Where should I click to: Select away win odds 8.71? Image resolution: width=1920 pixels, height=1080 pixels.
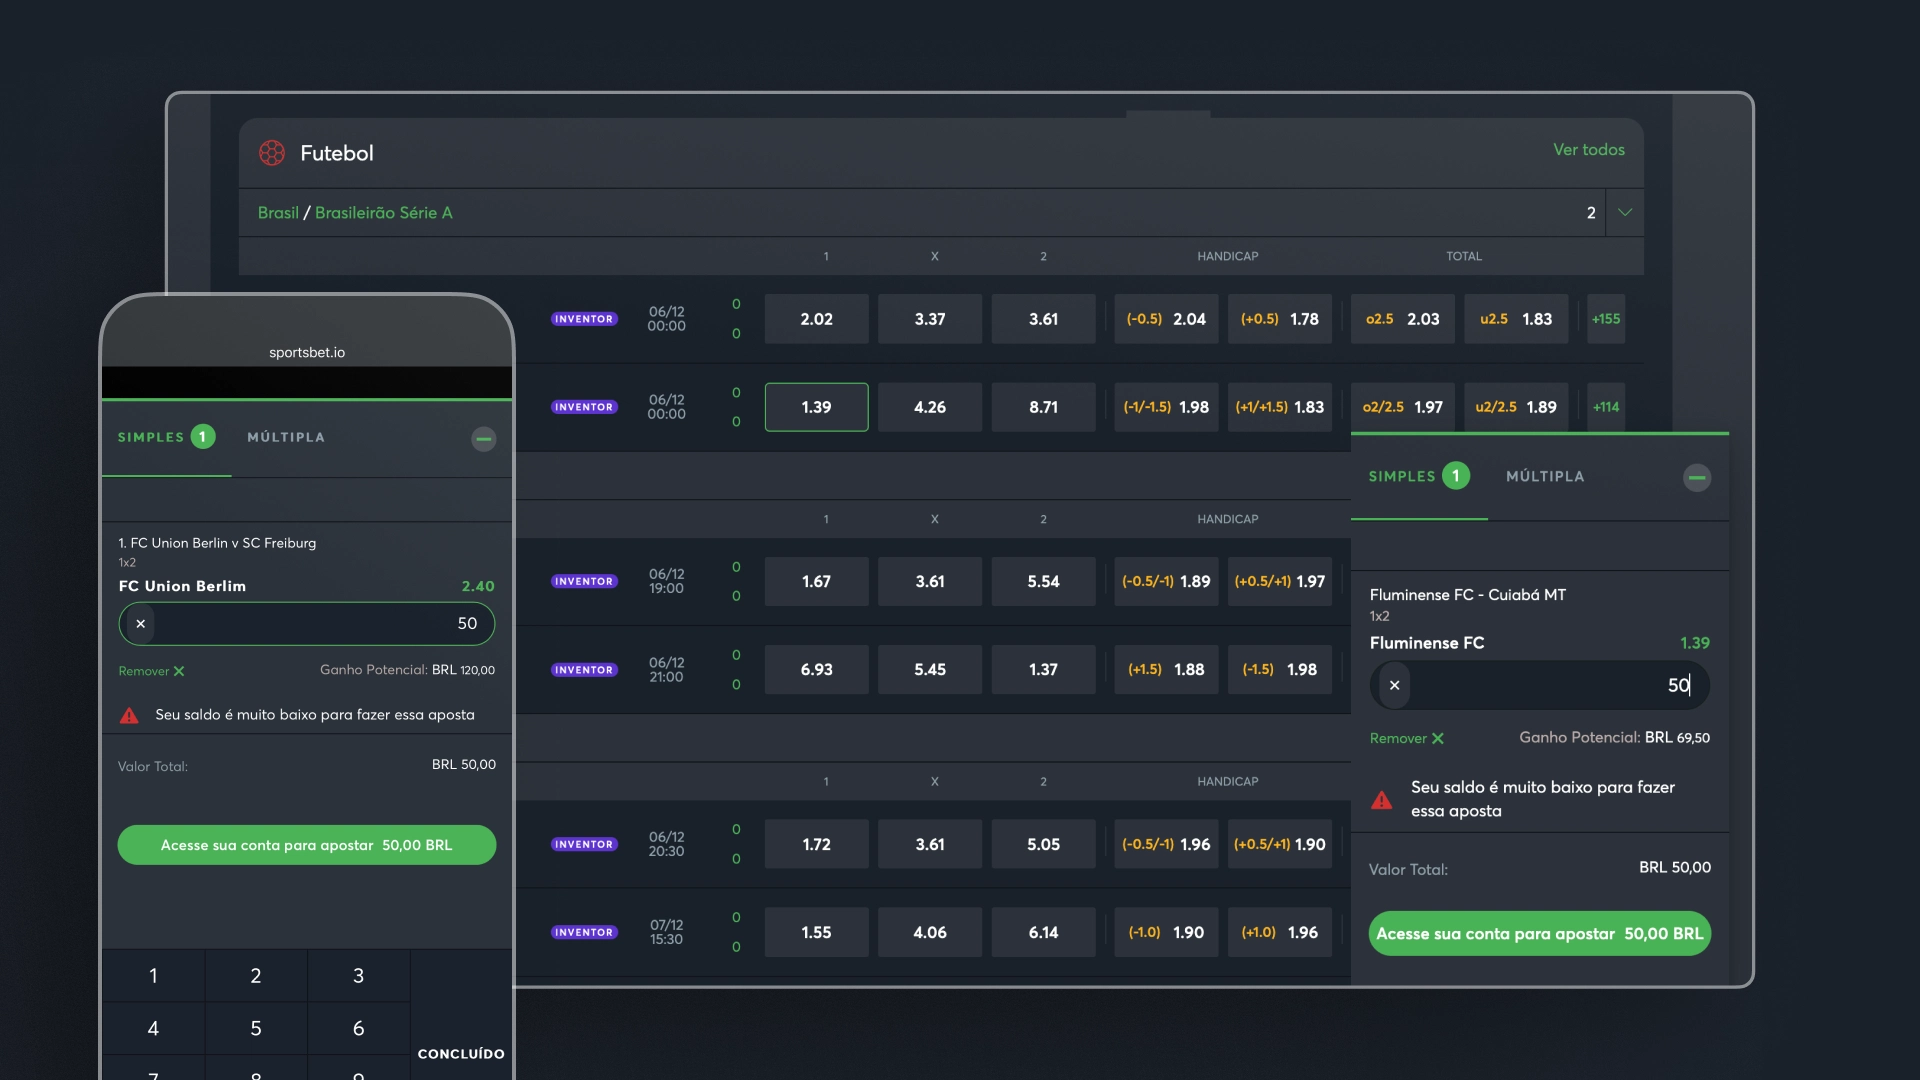point(1043,407)
